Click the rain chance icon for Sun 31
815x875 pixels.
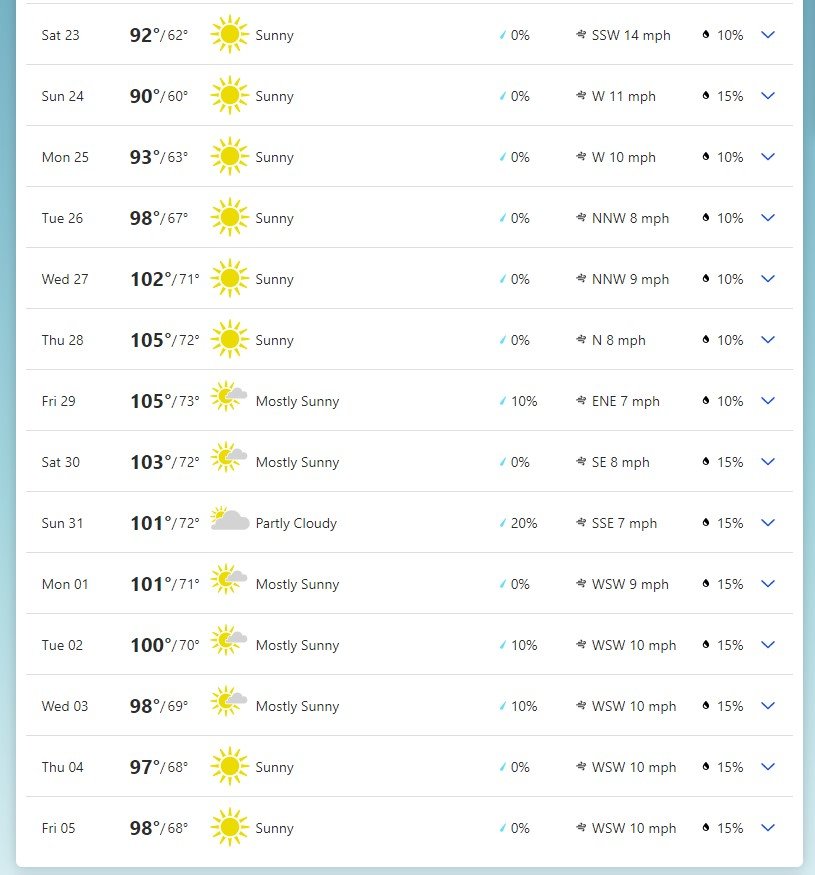tap(502, 523)
